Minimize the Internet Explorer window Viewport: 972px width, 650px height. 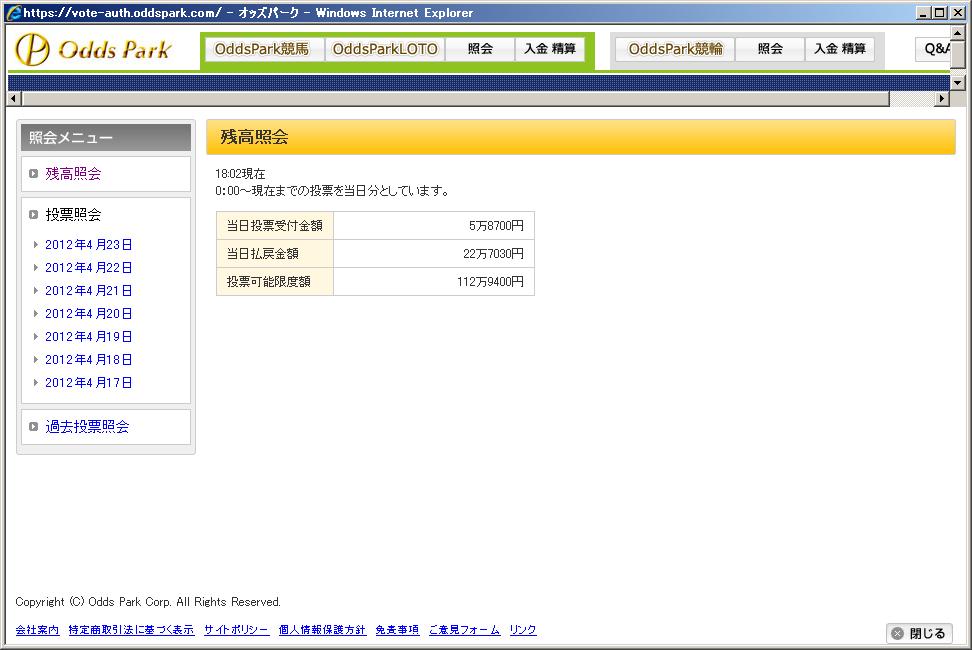tap(924, 12)
